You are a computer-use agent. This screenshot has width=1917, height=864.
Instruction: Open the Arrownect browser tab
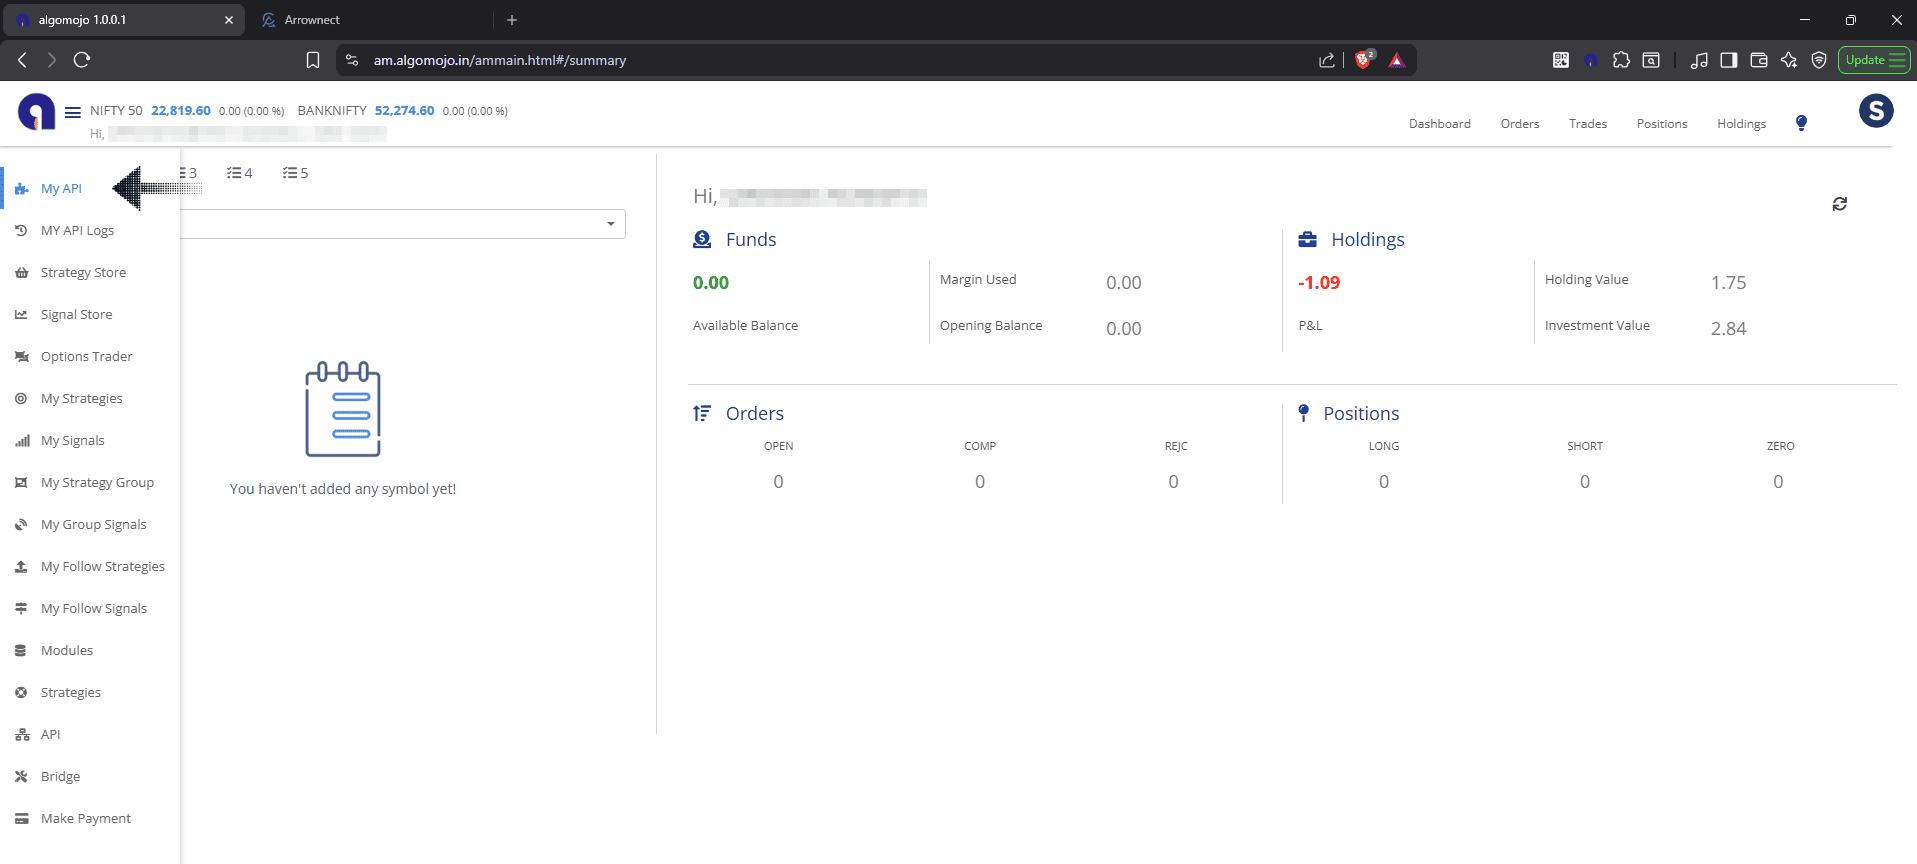pyautogui.click(x=312, y=20)
